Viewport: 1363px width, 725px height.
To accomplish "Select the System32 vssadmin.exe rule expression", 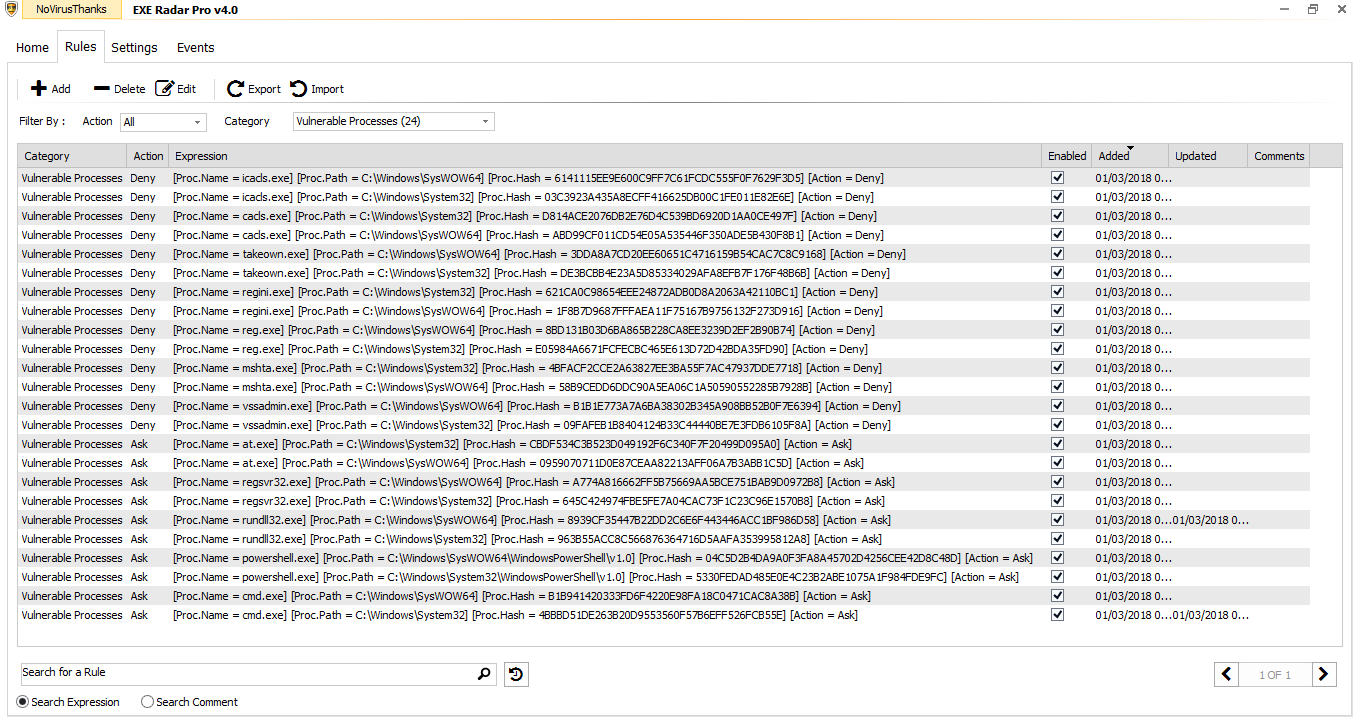I will 532,425.
